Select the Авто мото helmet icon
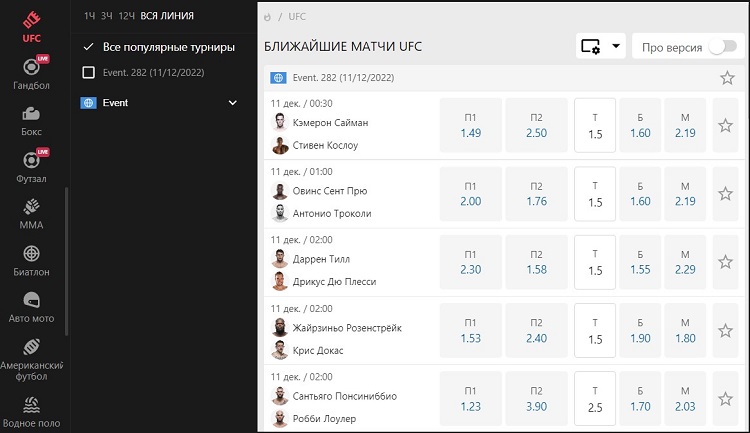Viewport: 750px width, 433px height. tap(31, 300)
